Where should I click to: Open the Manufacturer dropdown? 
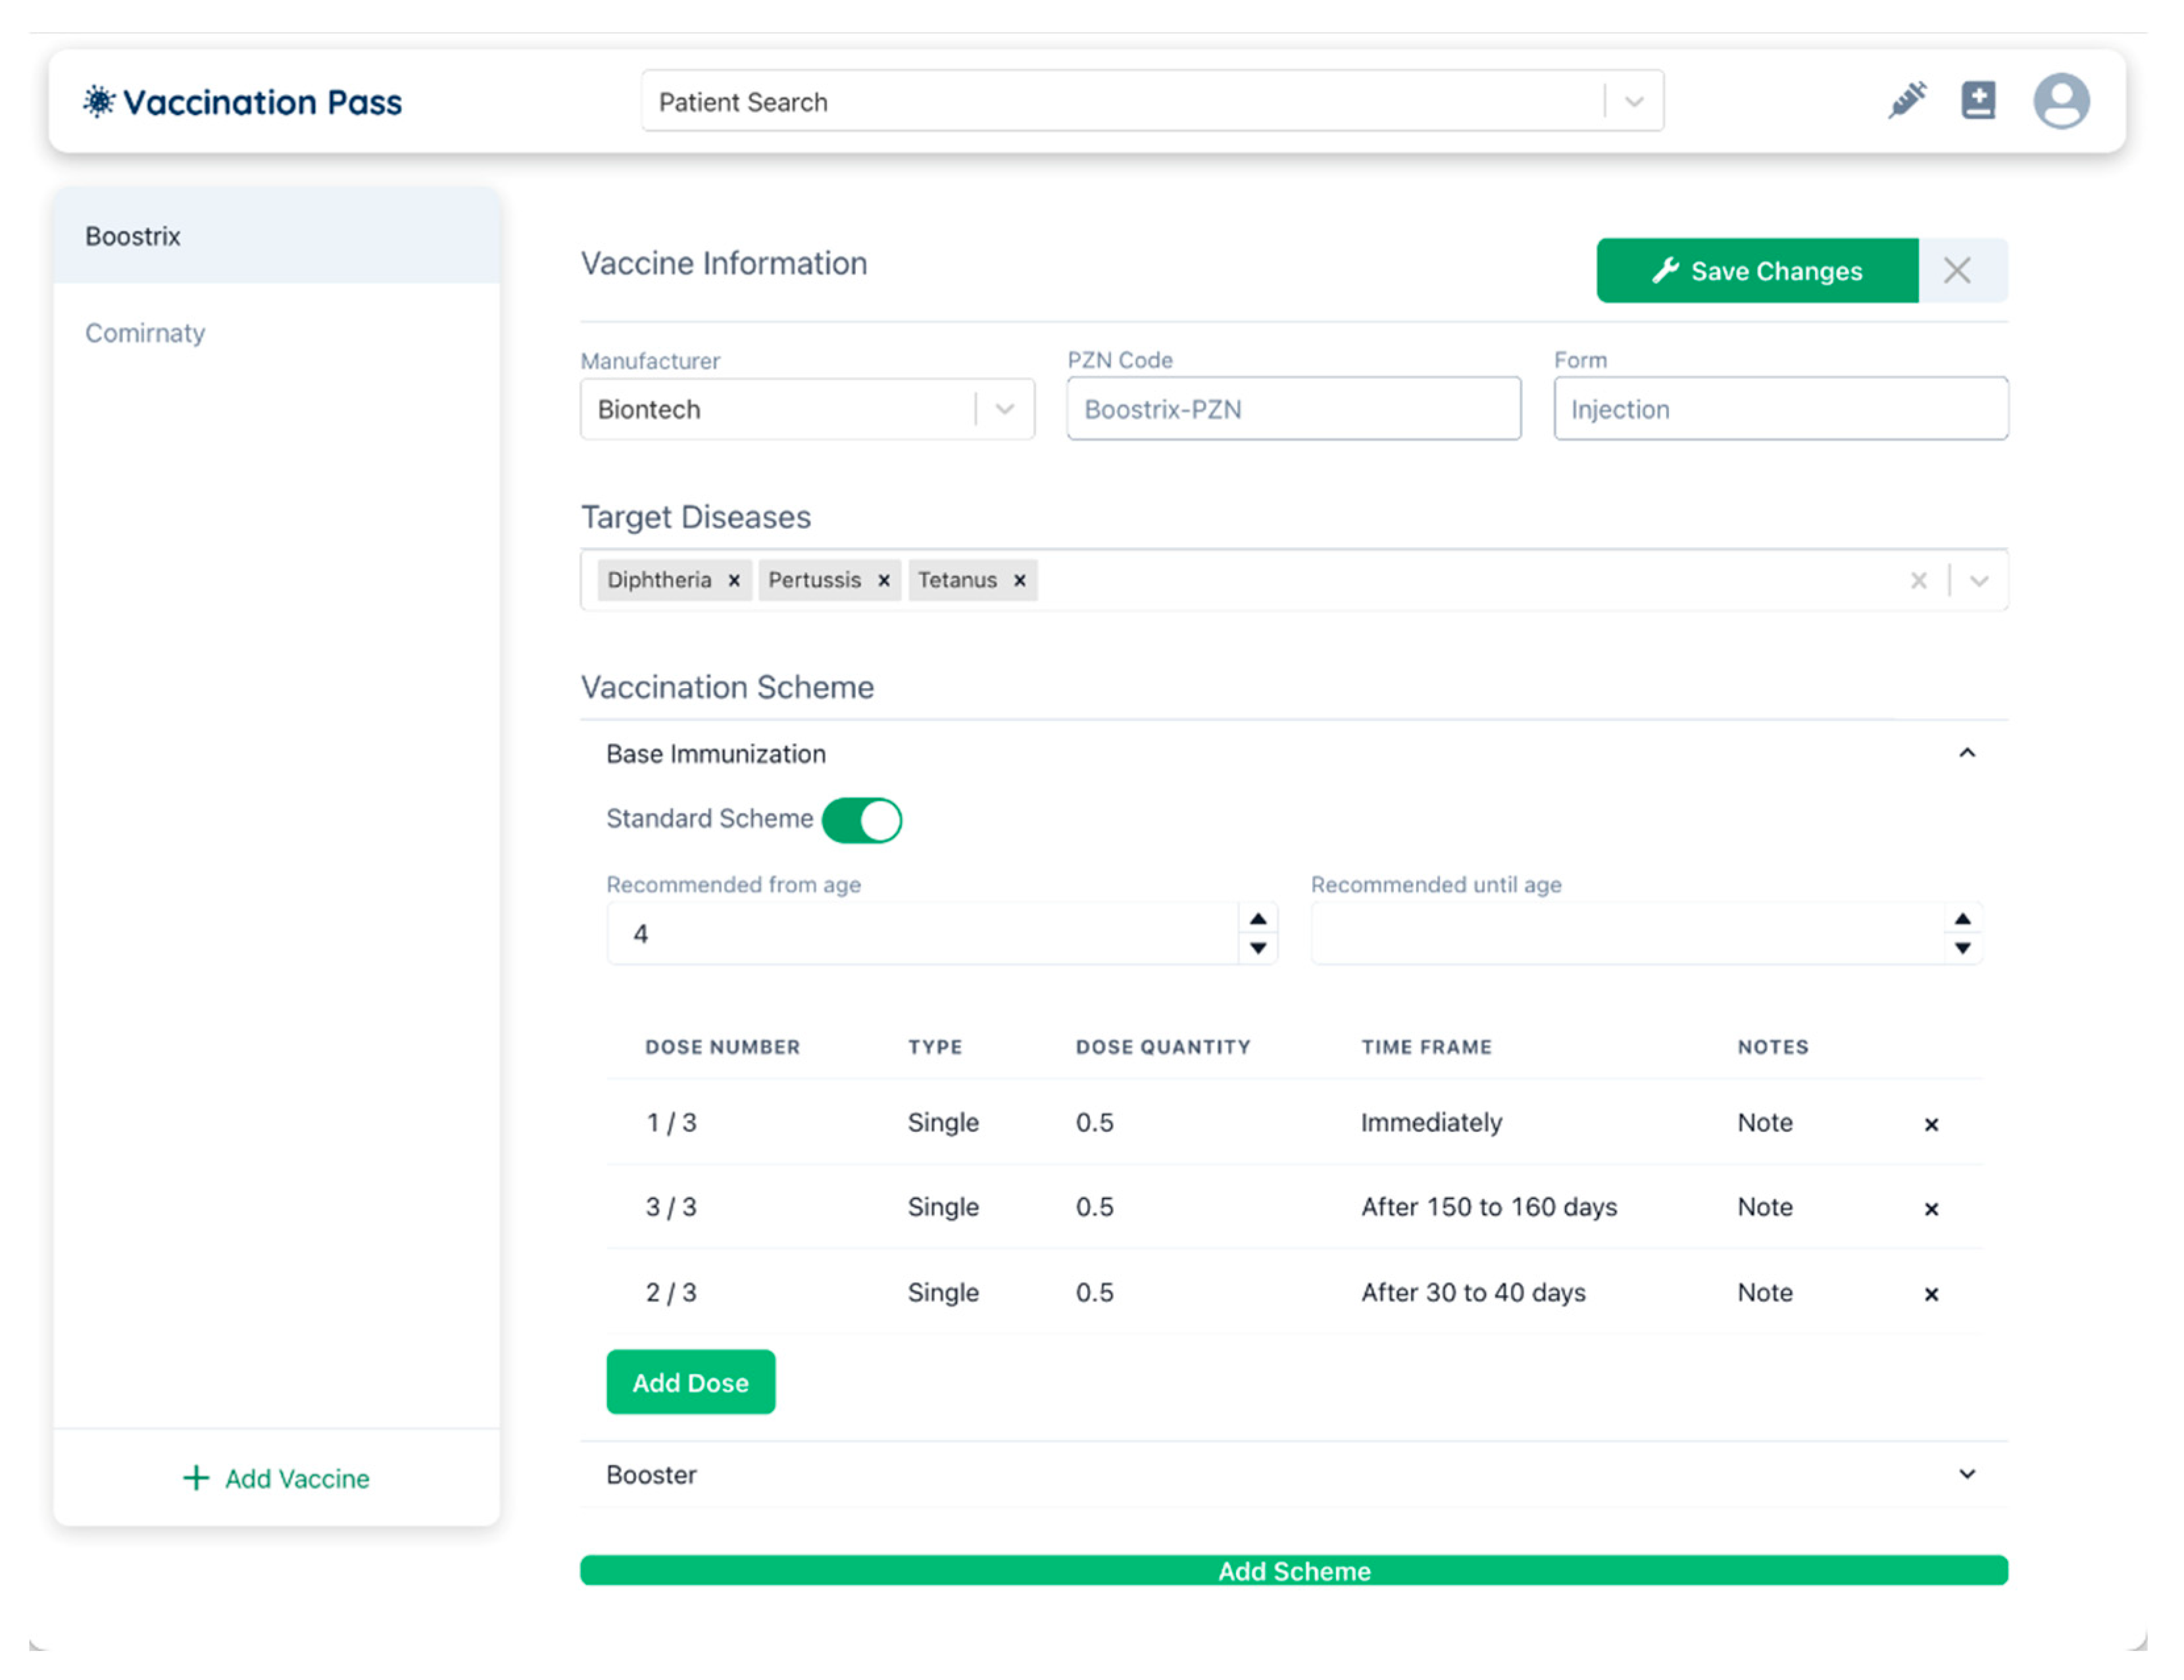(1005, 409)
